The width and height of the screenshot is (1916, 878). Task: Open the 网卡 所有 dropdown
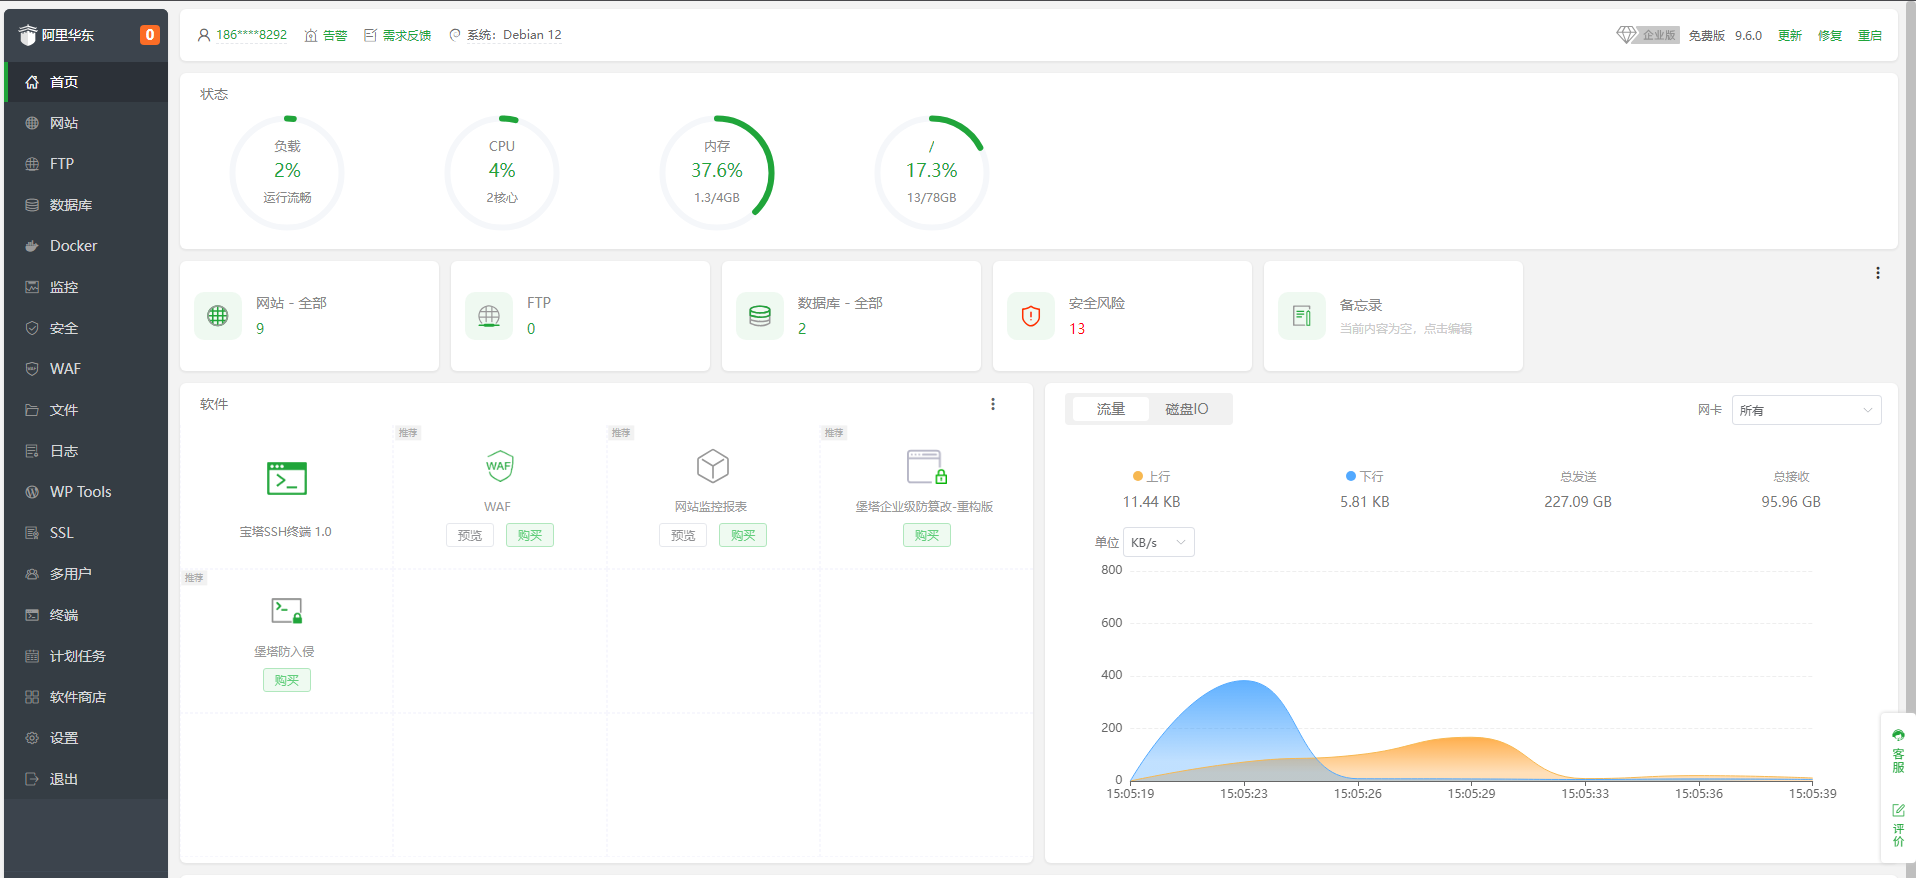[1806, 410]
